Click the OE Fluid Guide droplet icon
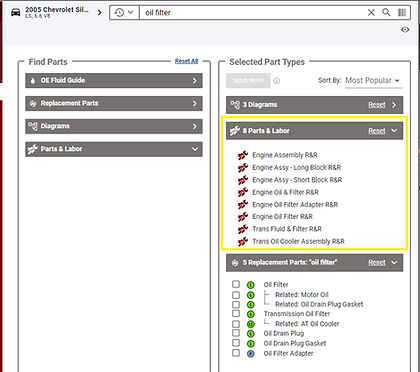This screenshot has width=420, height=372. click(33, 80)
